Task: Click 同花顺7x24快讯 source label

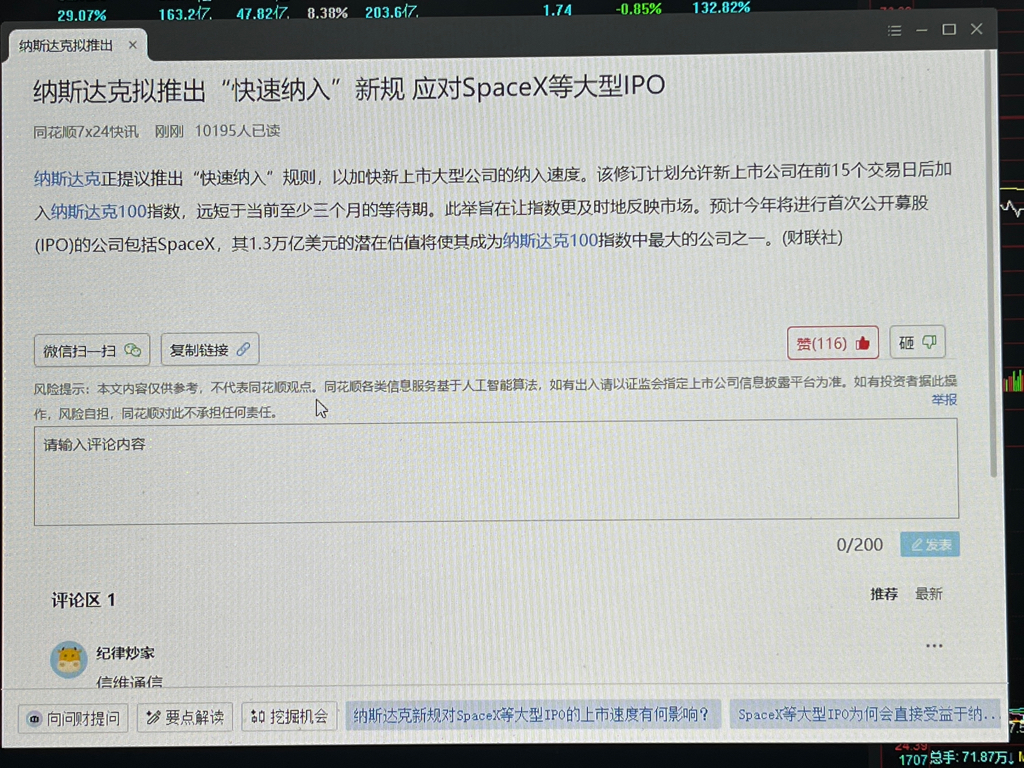Action: pyautogui.click(x=86, y=132)
